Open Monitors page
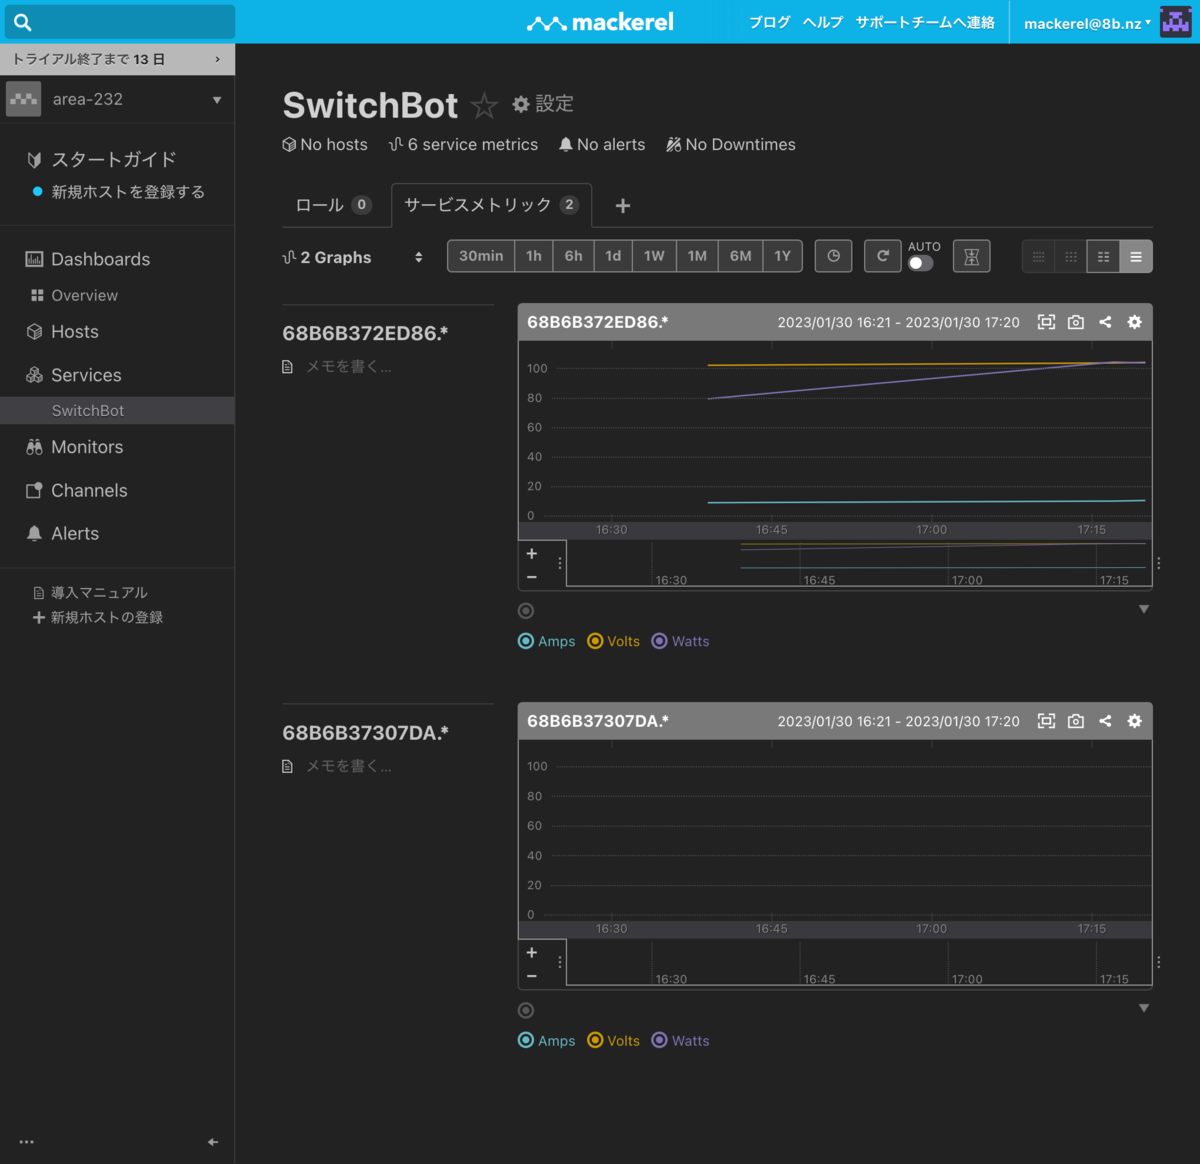The width and height of the screenshot is (1200, 1164). tap(87, 447)
